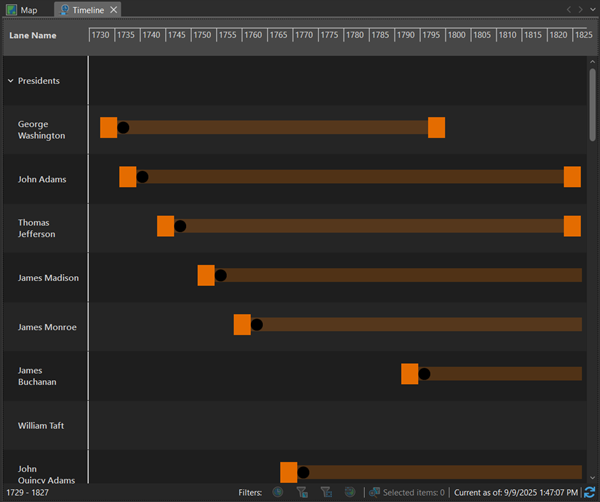The width and height of the screenshot is (600, 502).
Task: Select the James Madison lane label
Action: 48,278
